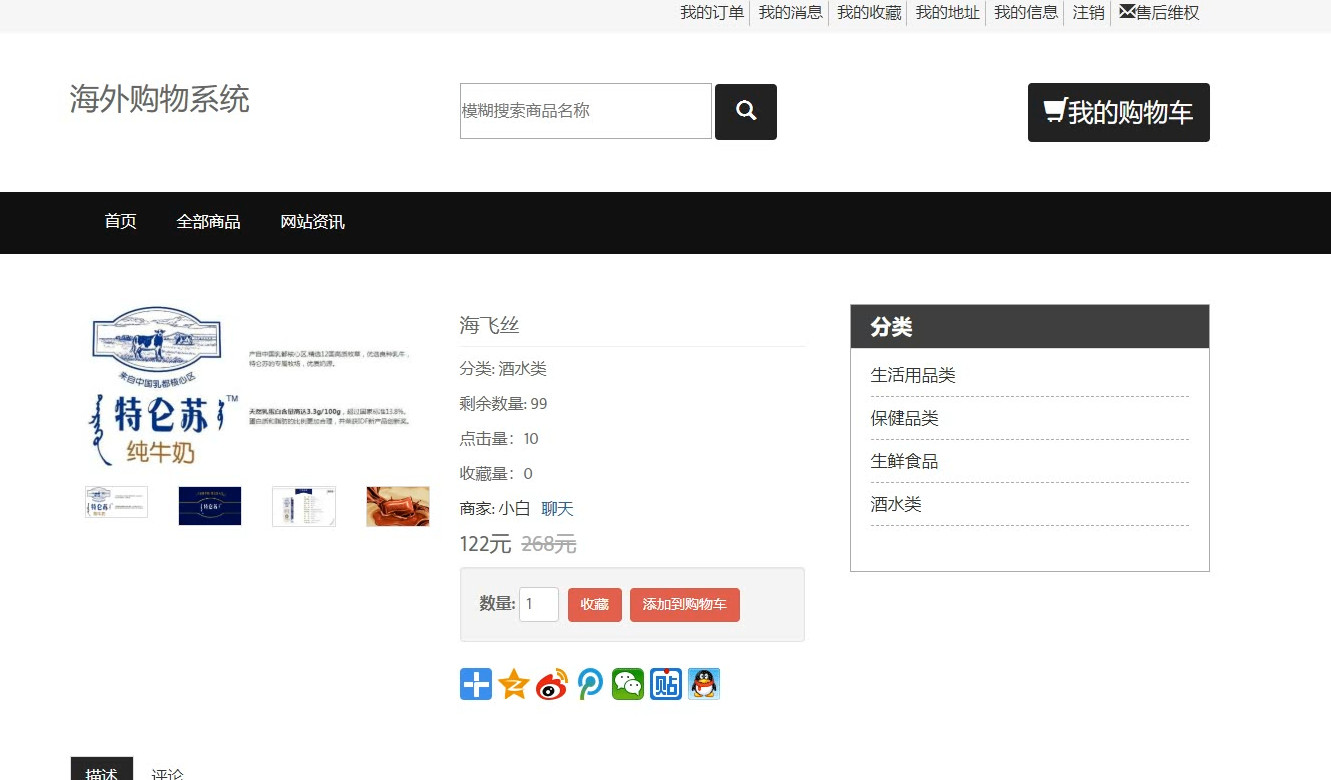Share via the QQ penguin icon

pyautogui.click(x=704, y=684)
